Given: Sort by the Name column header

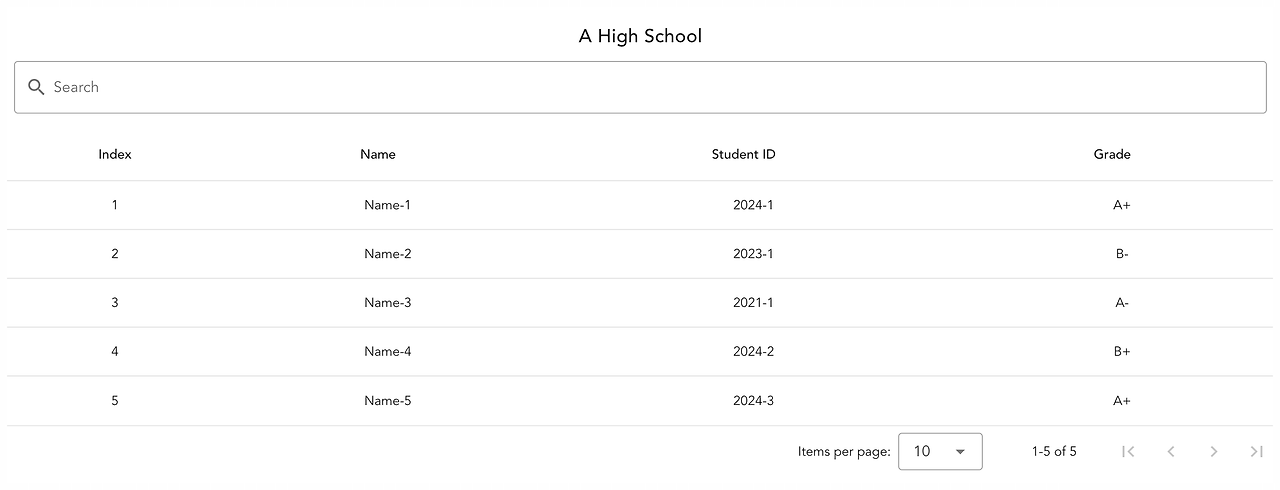Looking at the screenshot, I should (x=378, y=154).
